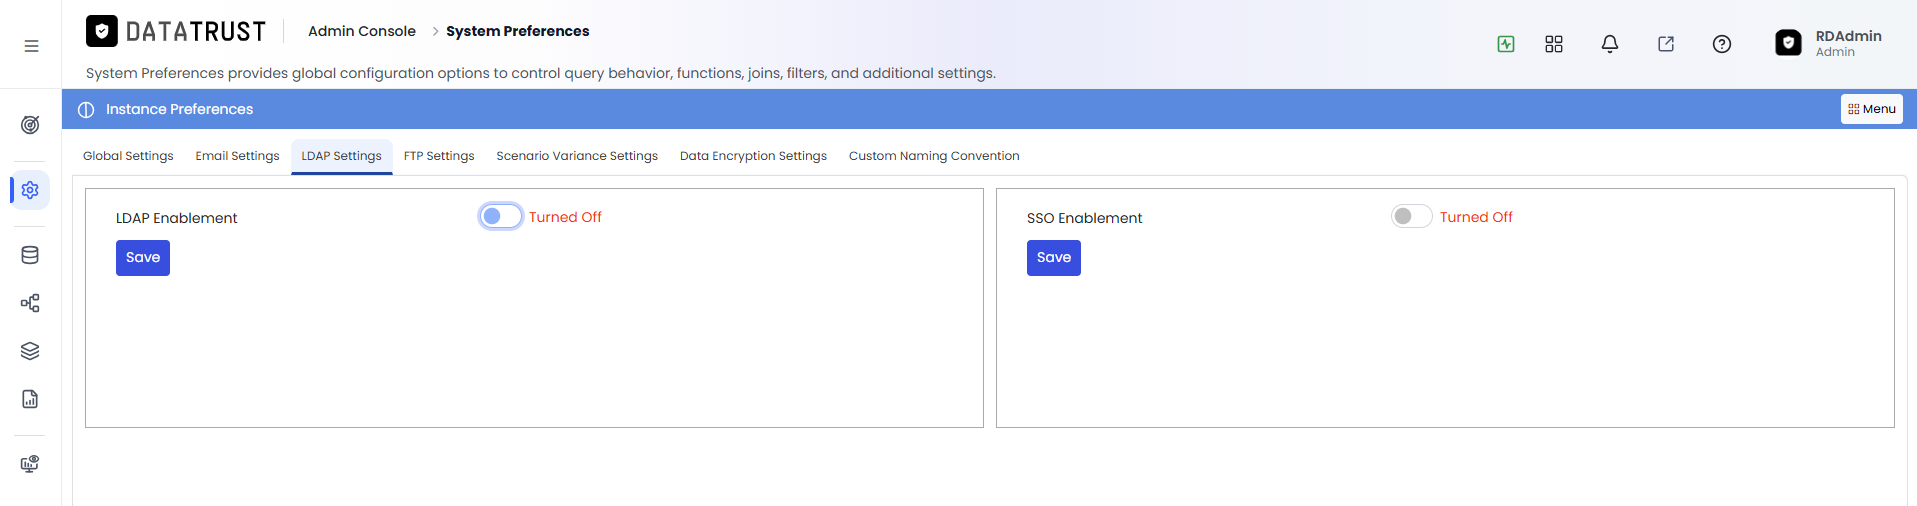Go to Admin Console breadcrumb

362,31
